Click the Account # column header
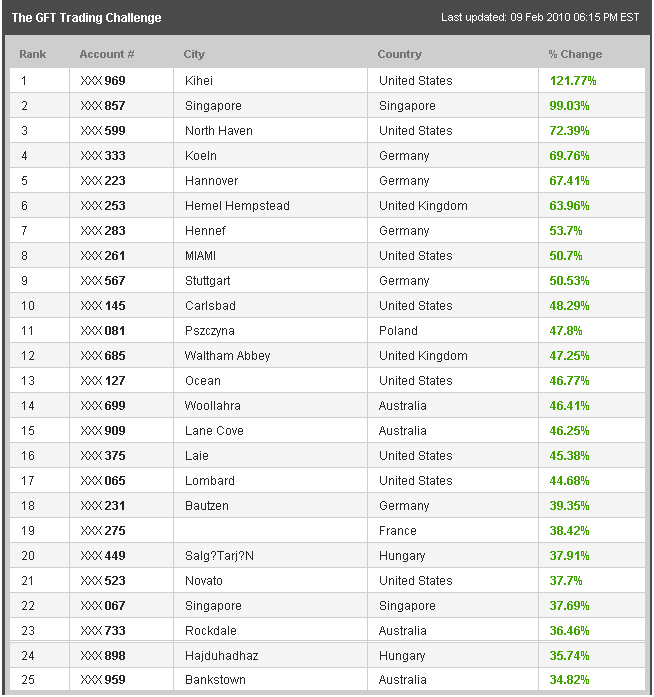This screenshot has width=654, height=697. (x=107, y=54)
